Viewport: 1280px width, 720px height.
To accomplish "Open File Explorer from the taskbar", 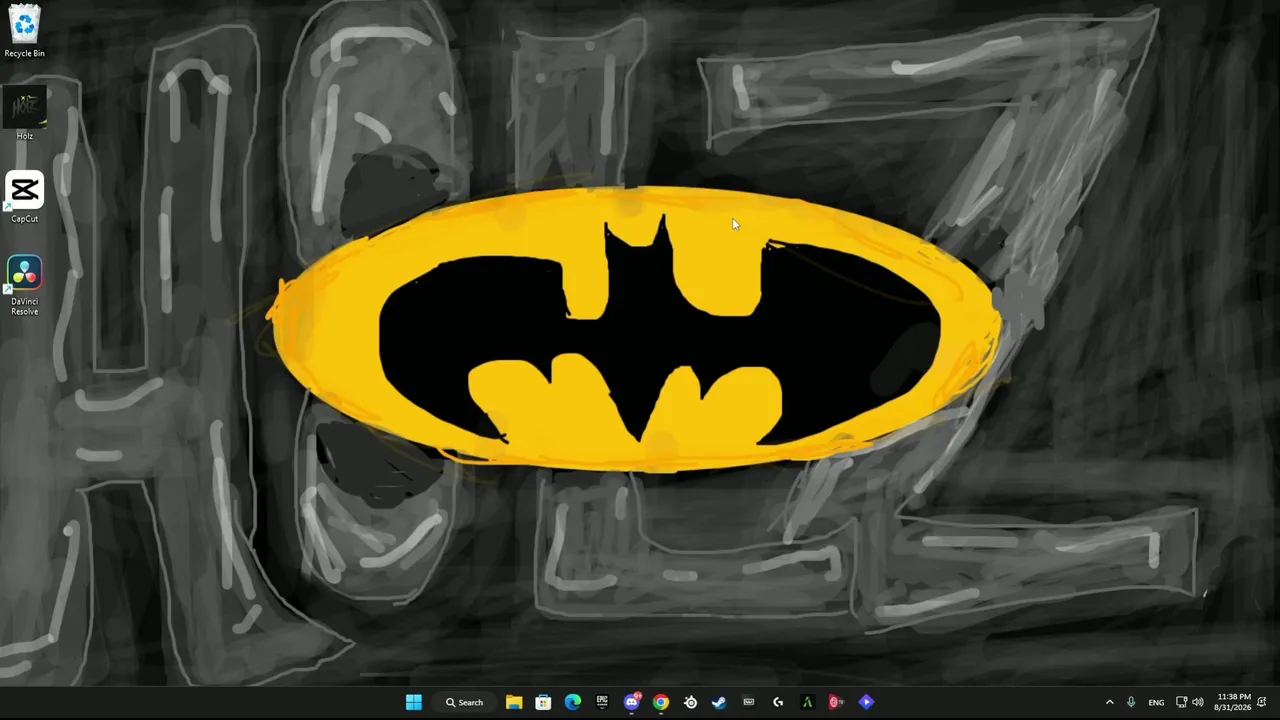I will point(514,702).
